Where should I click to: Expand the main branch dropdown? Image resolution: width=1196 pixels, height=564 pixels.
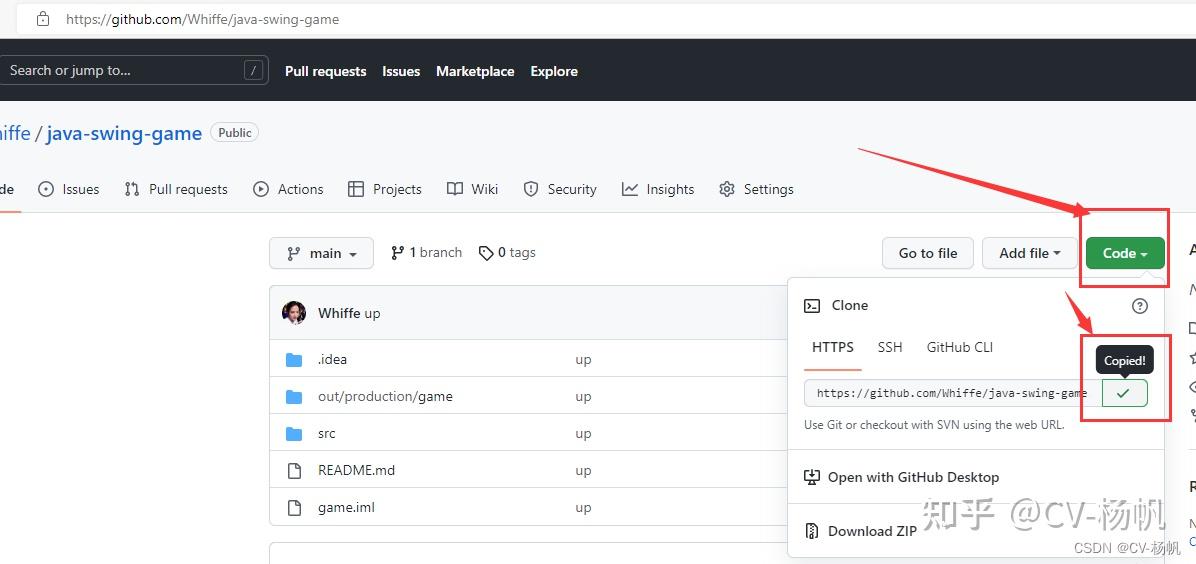[x=321, y=253]
